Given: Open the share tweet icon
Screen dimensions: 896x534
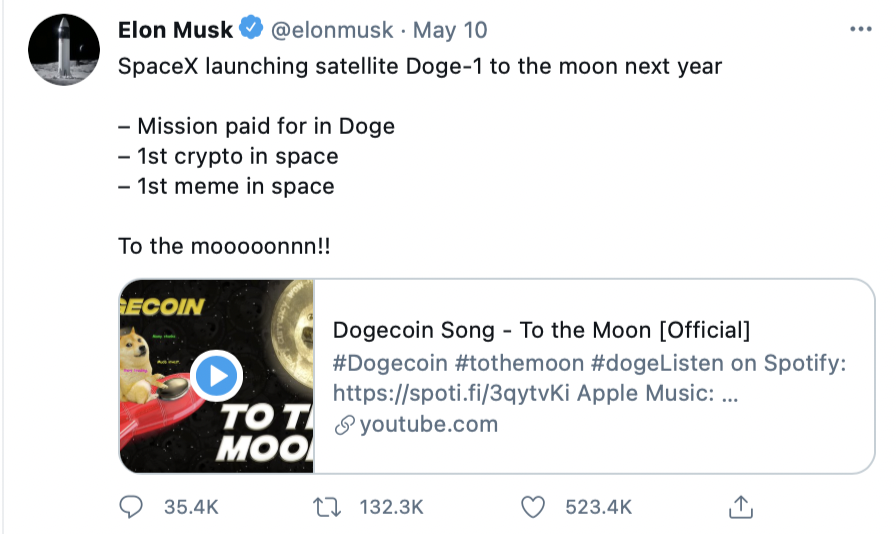Looking at the screenshot, I should (740, 506).
